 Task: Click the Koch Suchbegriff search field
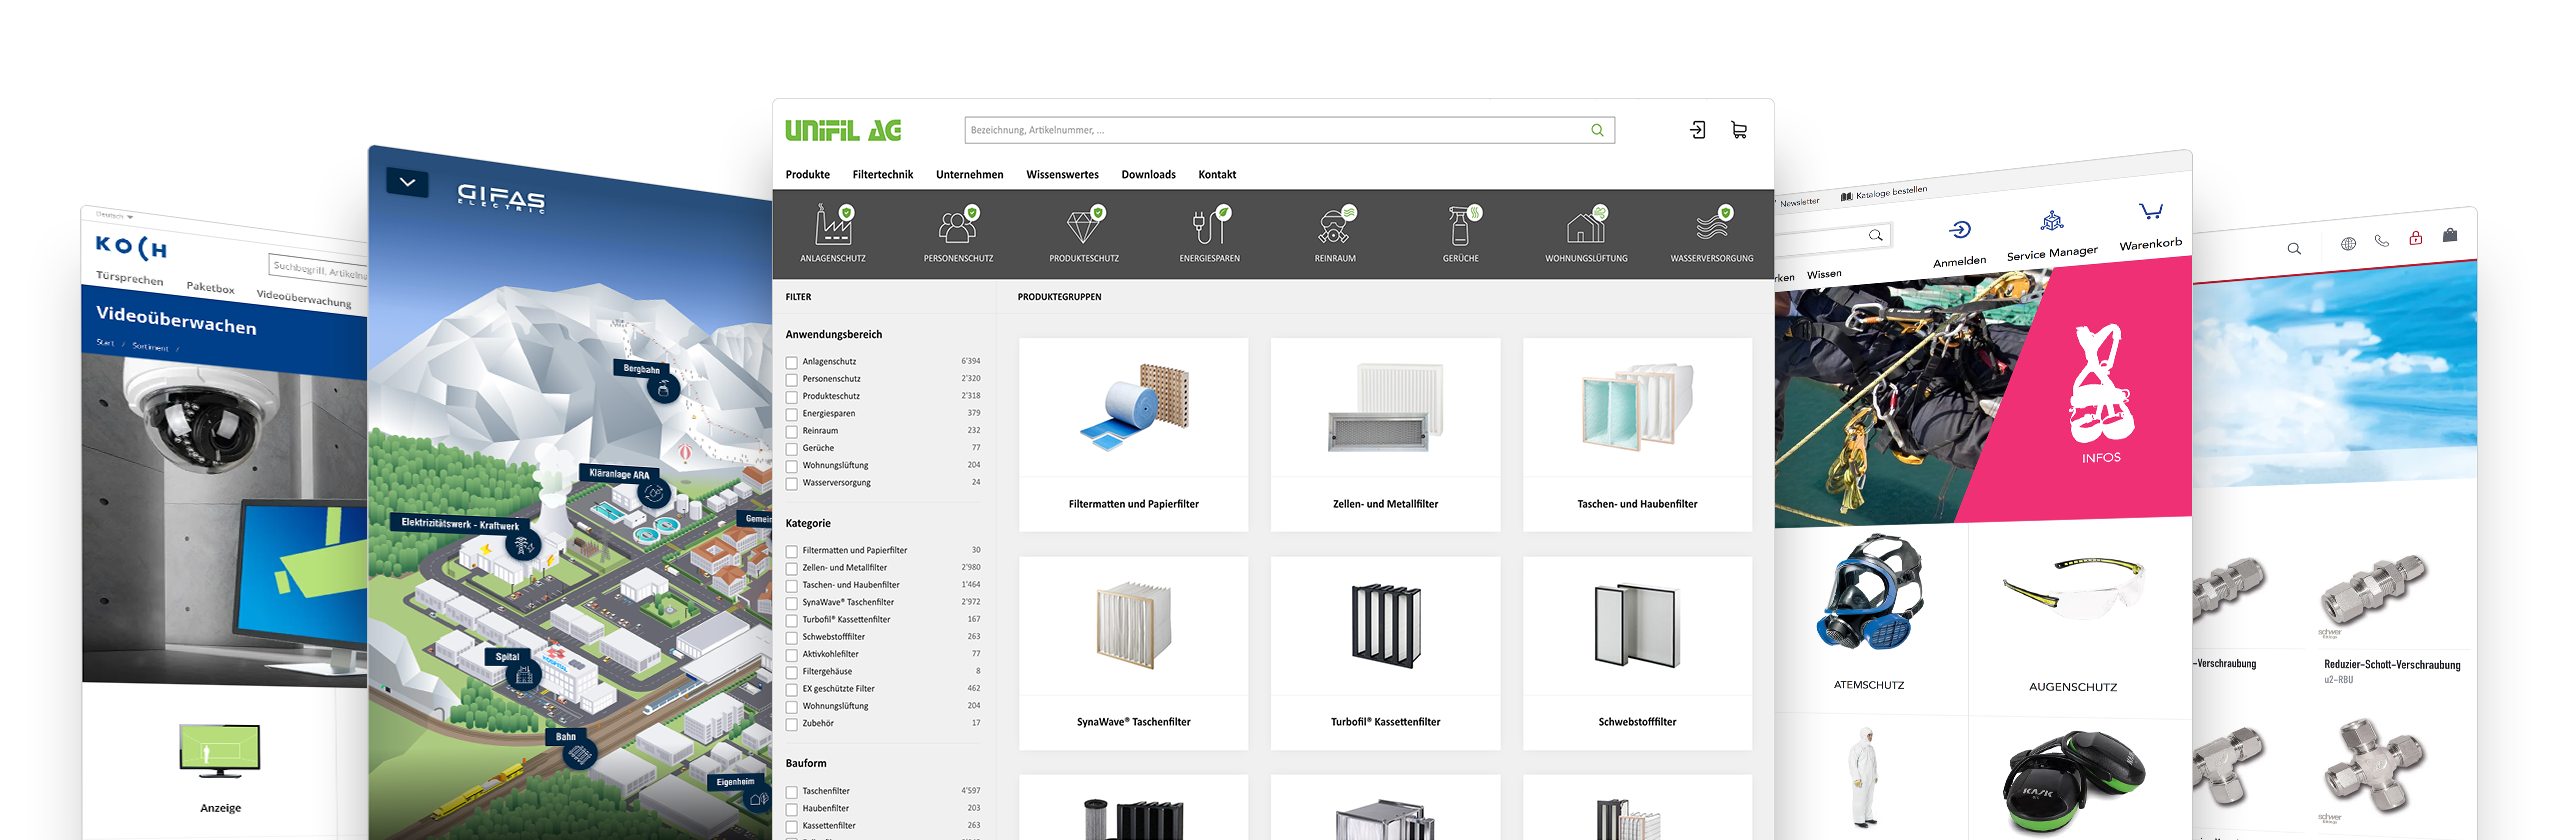pyautogui.click(x=320, y=270)
